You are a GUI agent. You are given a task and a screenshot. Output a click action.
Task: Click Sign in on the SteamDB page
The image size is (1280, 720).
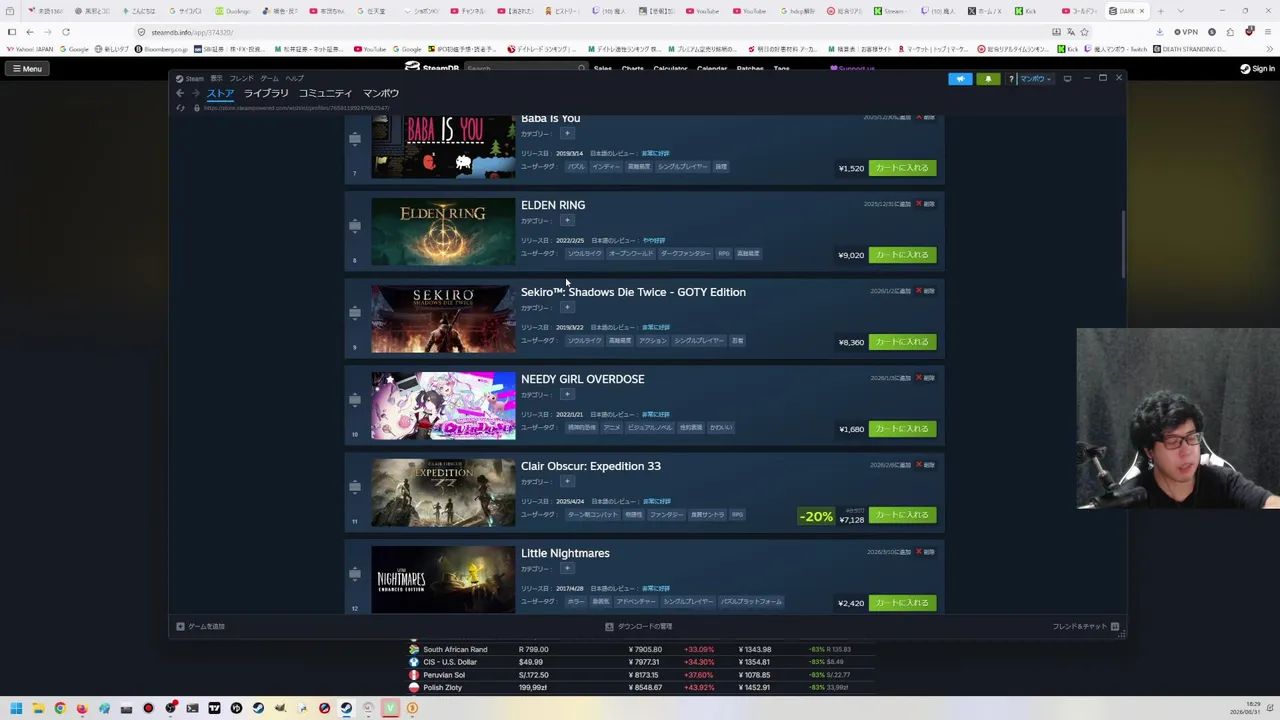pos(1257,69)
